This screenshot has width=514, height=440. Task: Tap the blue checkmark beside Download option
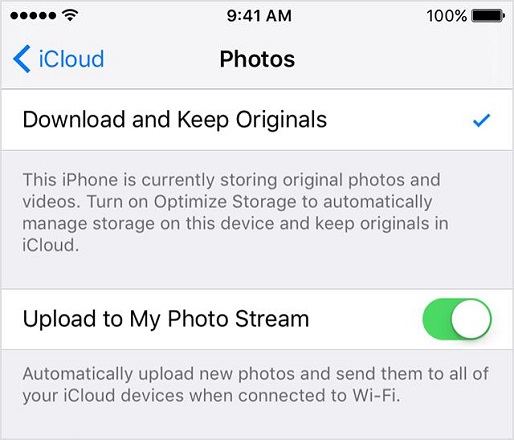tap(481, 120)
